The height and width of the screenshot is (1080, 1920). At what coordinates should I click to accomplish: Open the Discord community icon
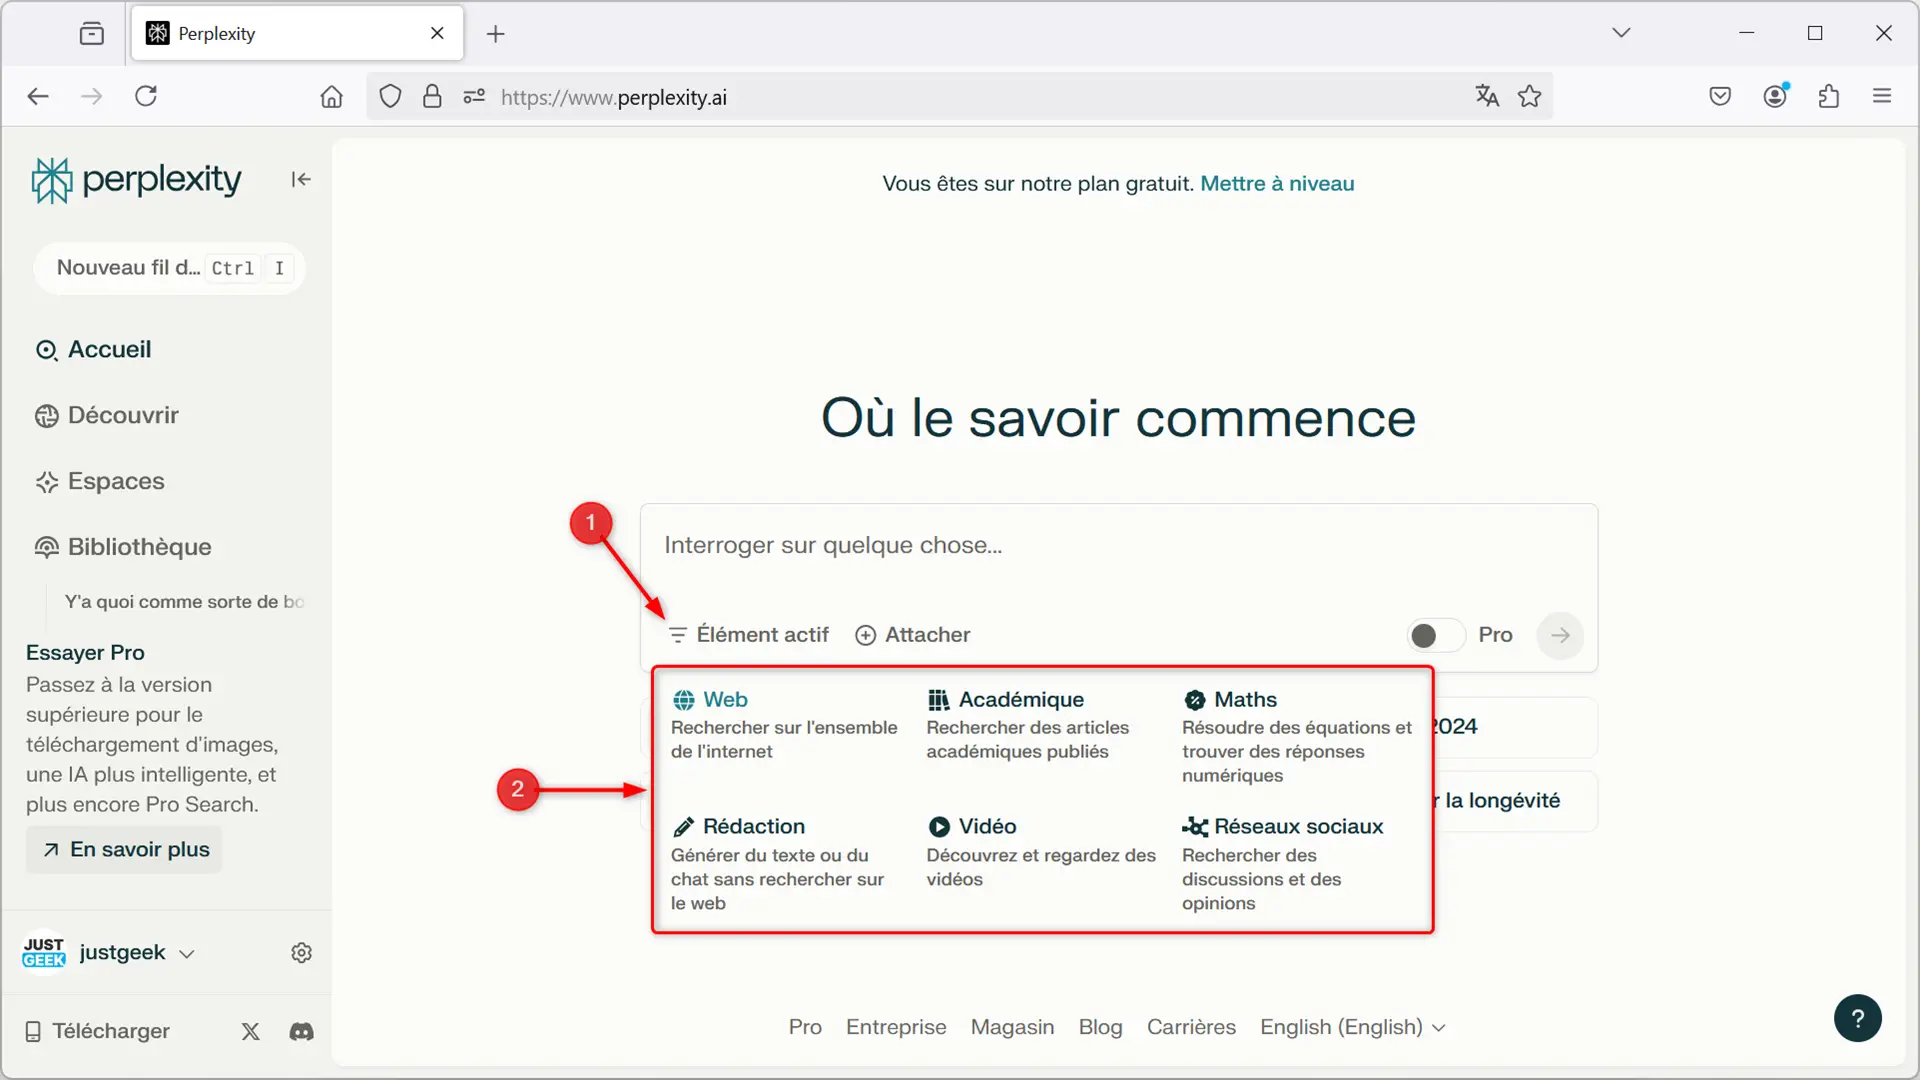coord(301,1031)
